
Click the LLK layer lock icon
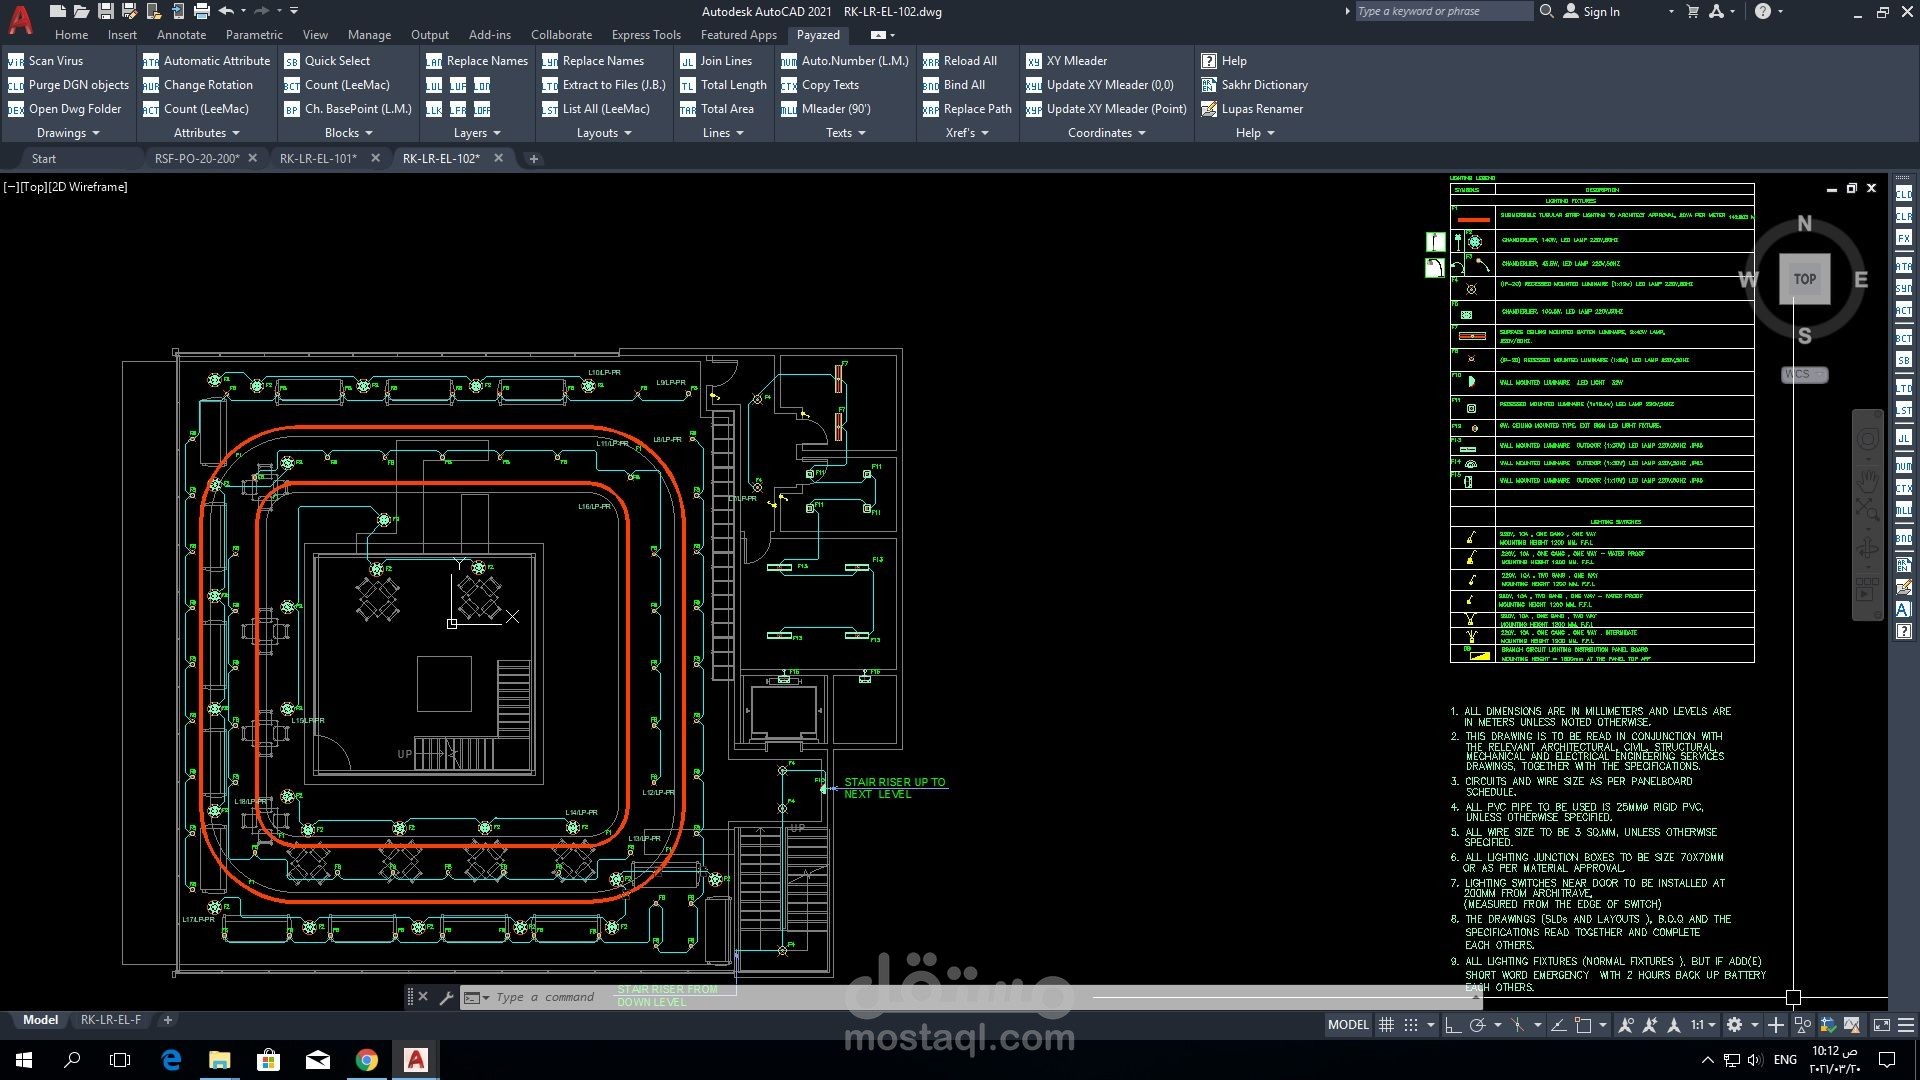[x=434, y=109]
